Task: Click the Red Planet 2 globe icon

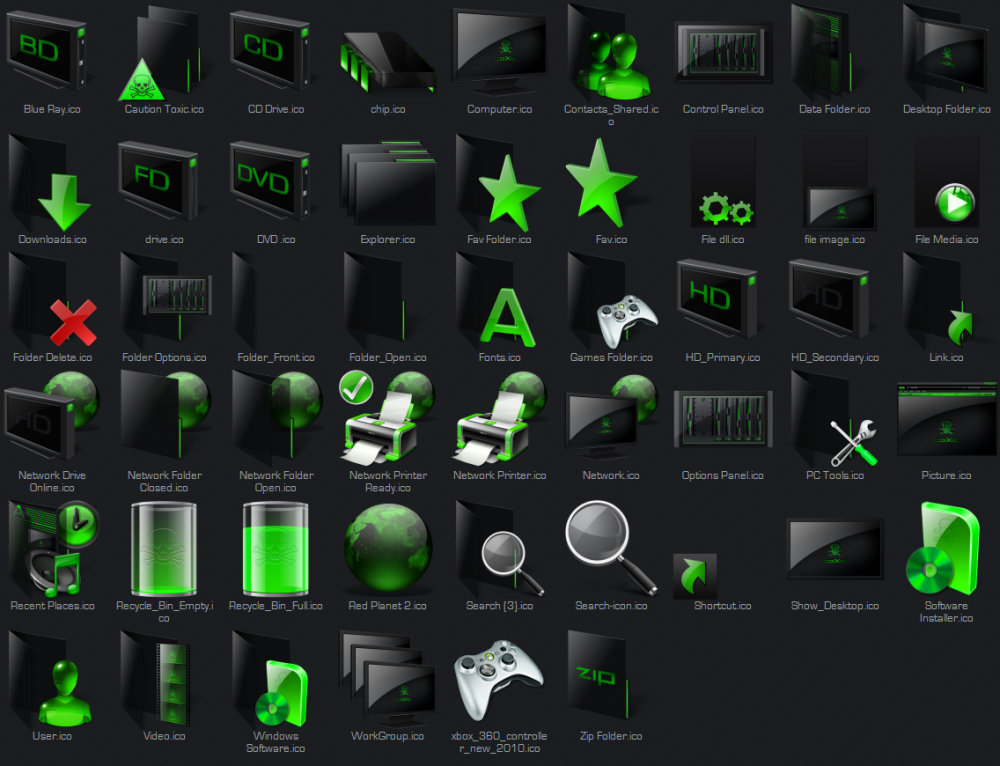Action: coord(387,548)
